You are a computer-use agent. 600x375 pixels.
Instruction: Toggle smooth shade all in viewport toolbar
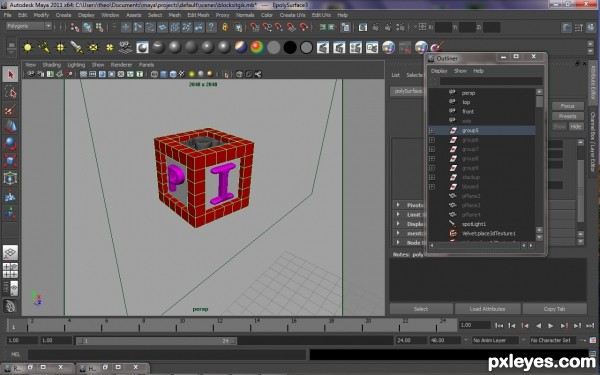163,74
